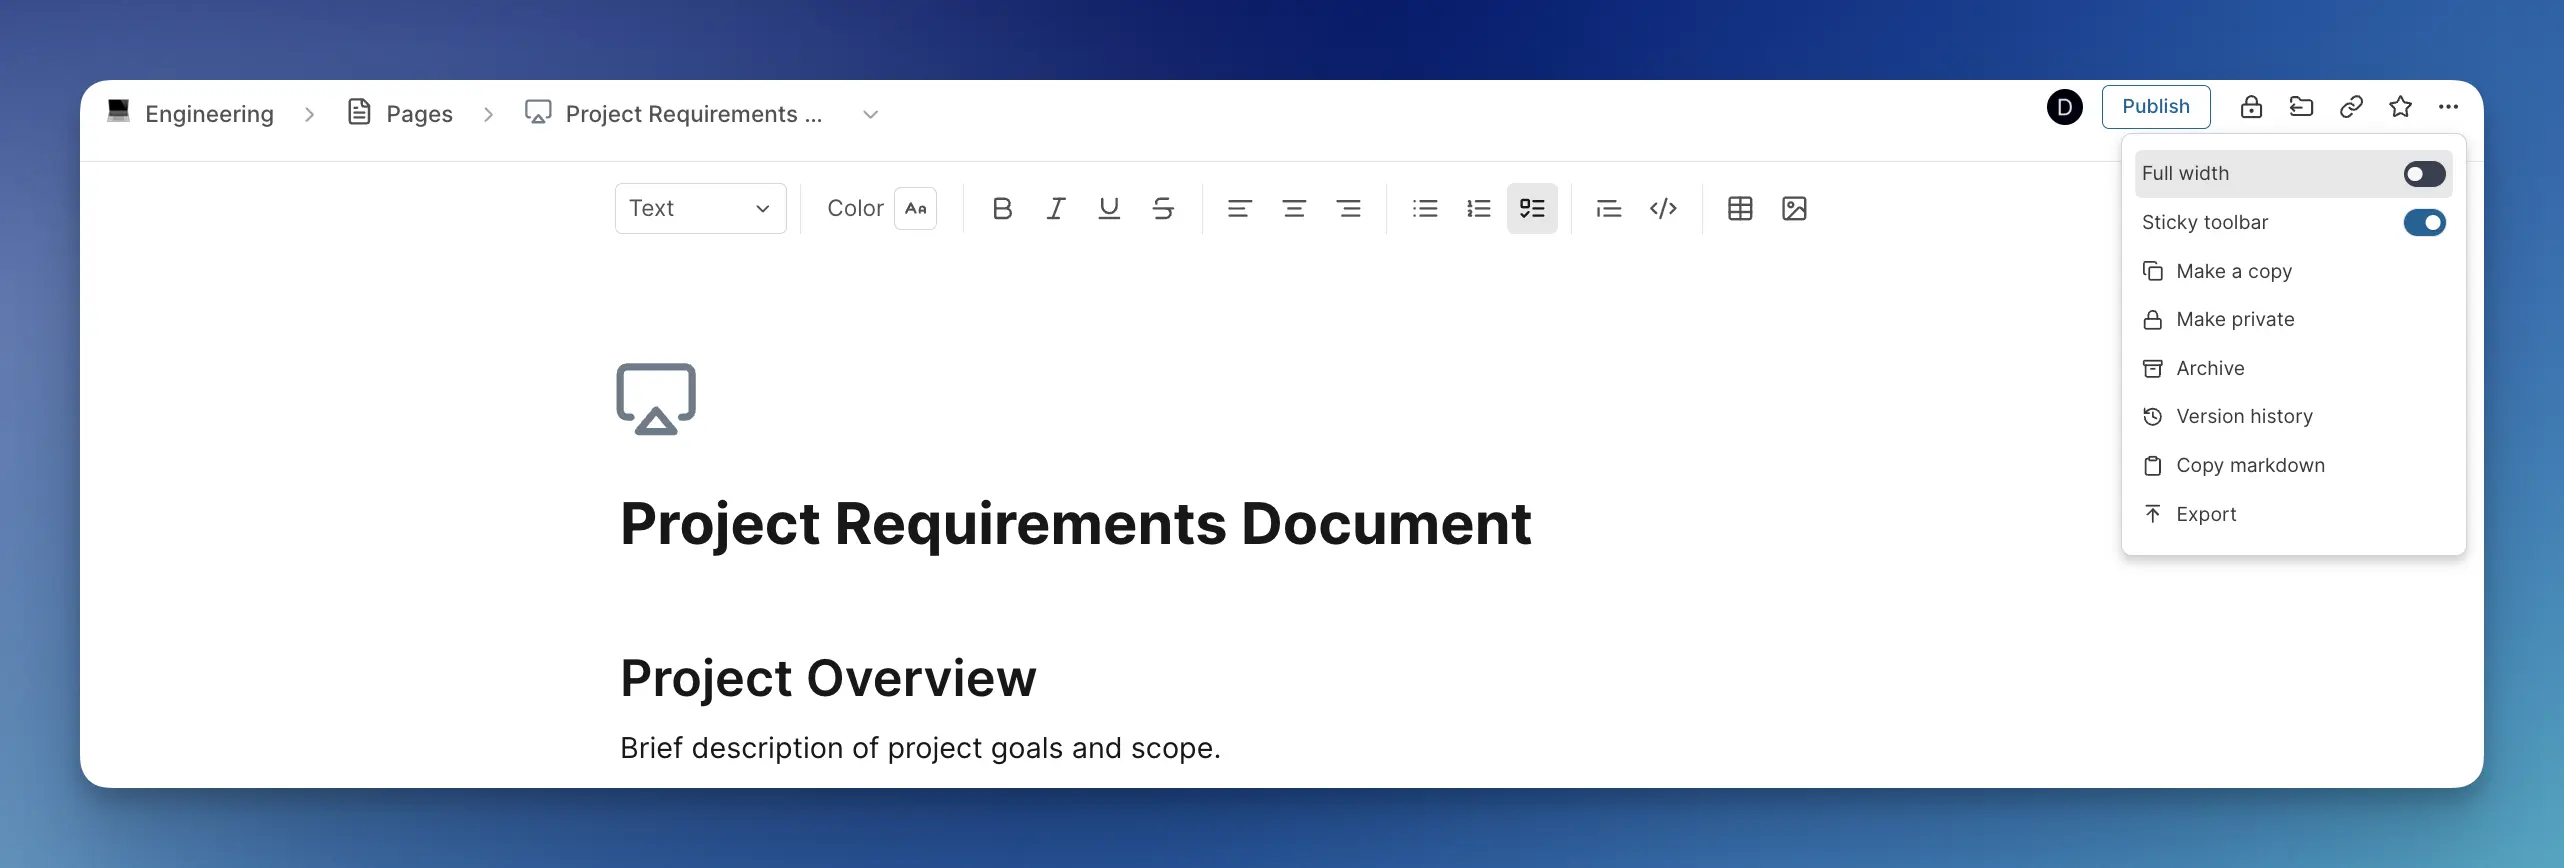2564x868 pixels.
Task: Choose Export from the menu
Action: tap(2293, 514)
